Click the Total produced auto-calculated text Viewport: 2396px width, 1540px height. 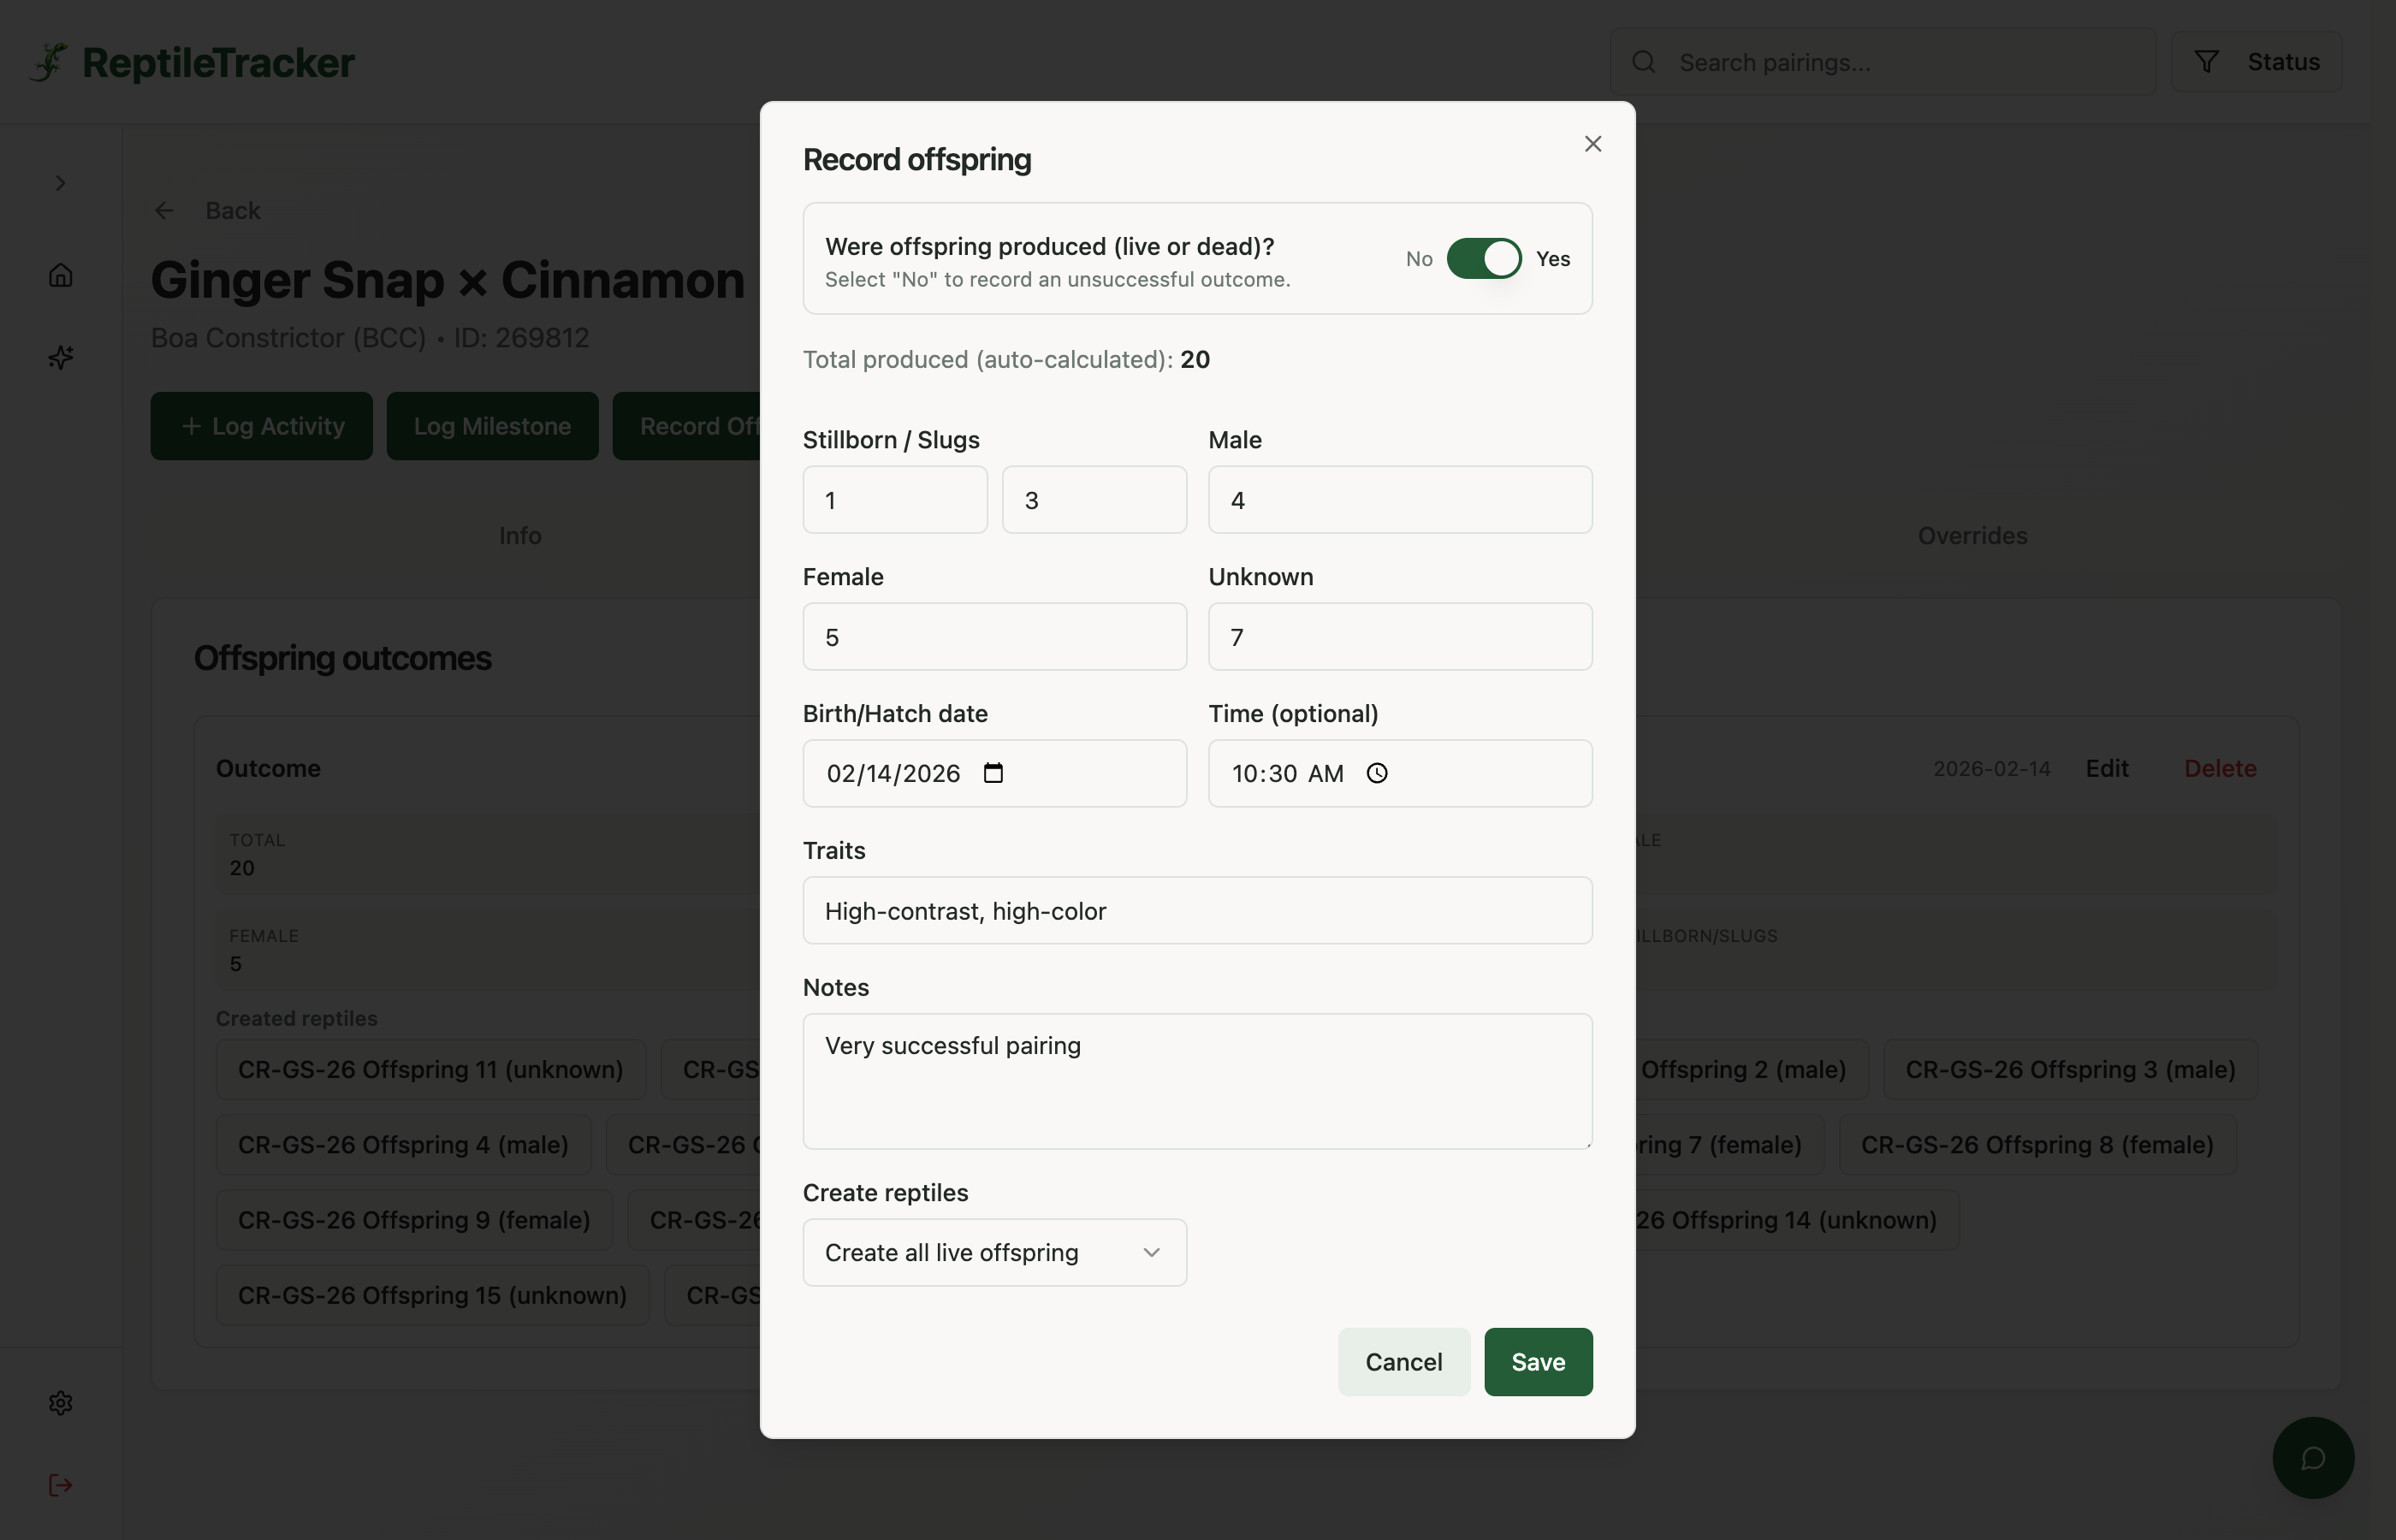(x=1006, y=360)
